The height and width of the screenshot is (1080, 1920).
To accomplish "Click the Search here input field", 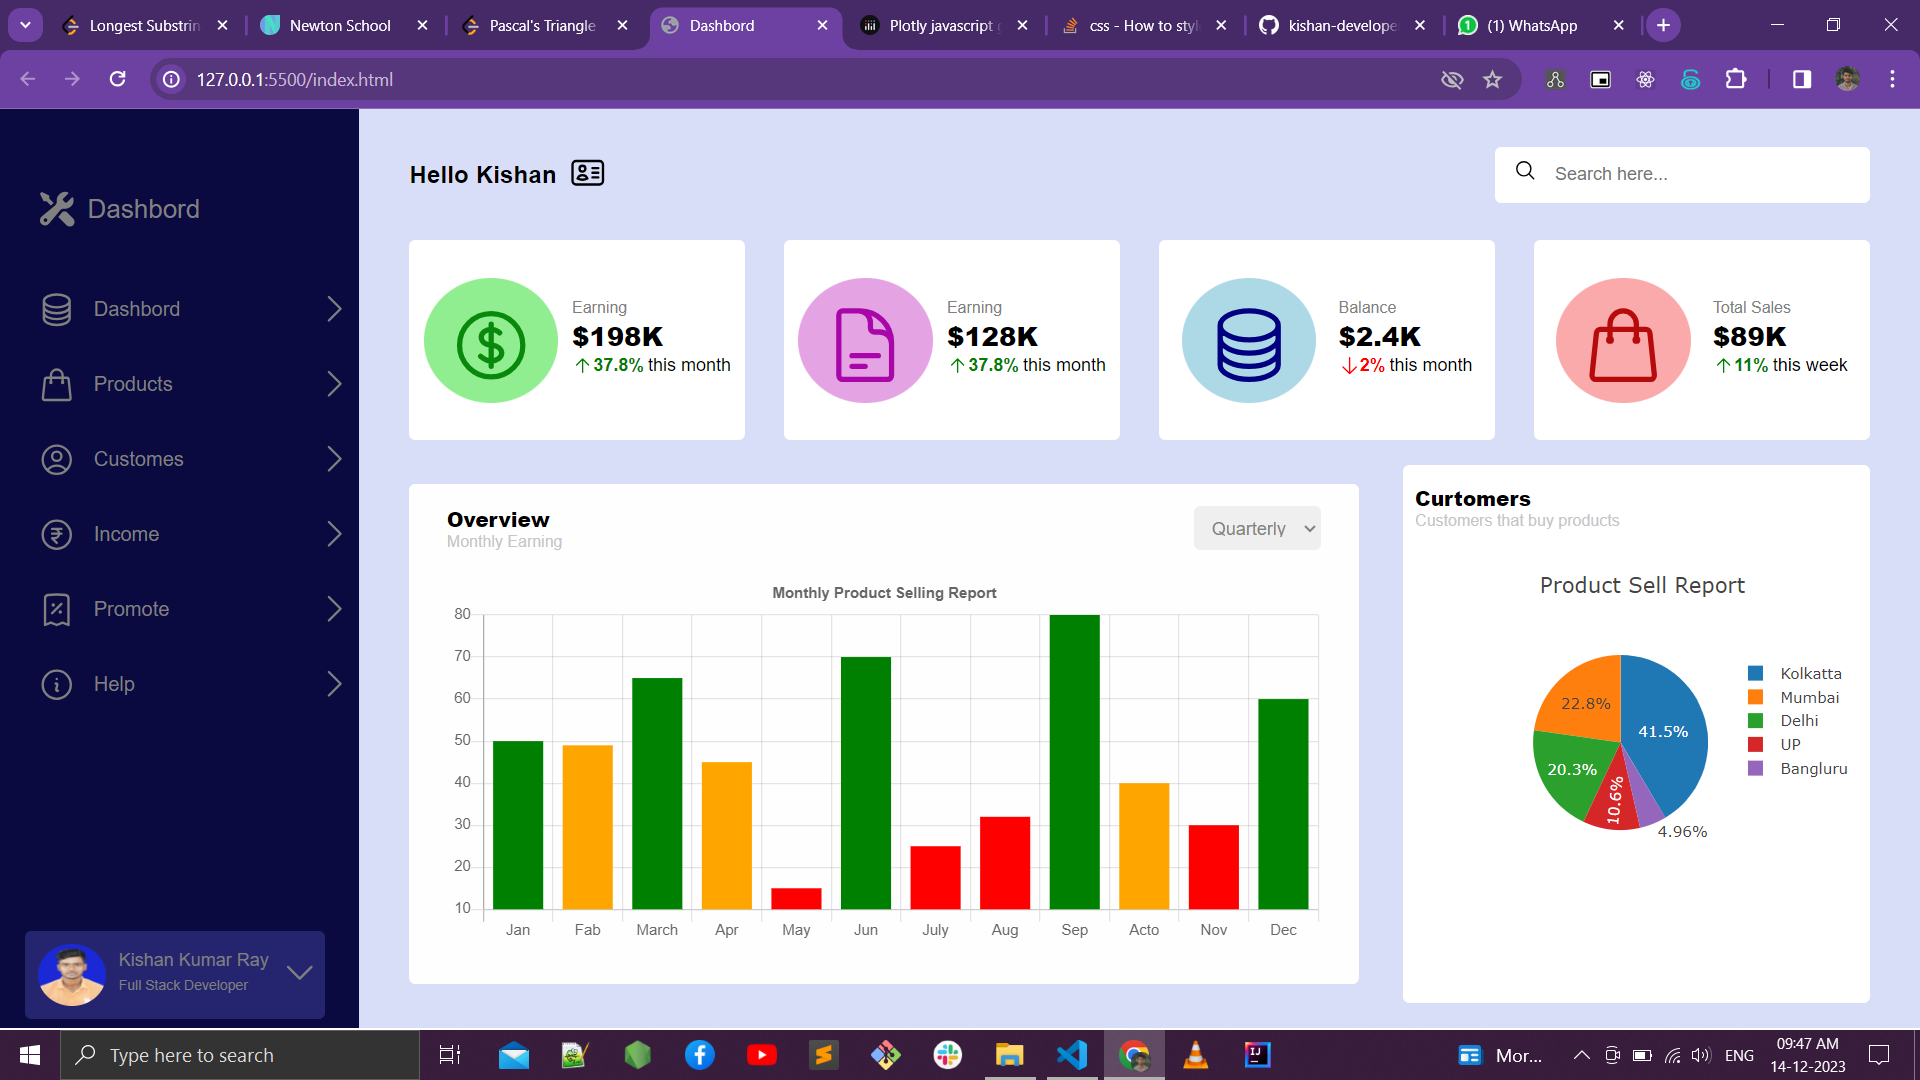I will tap(1683, 174).
